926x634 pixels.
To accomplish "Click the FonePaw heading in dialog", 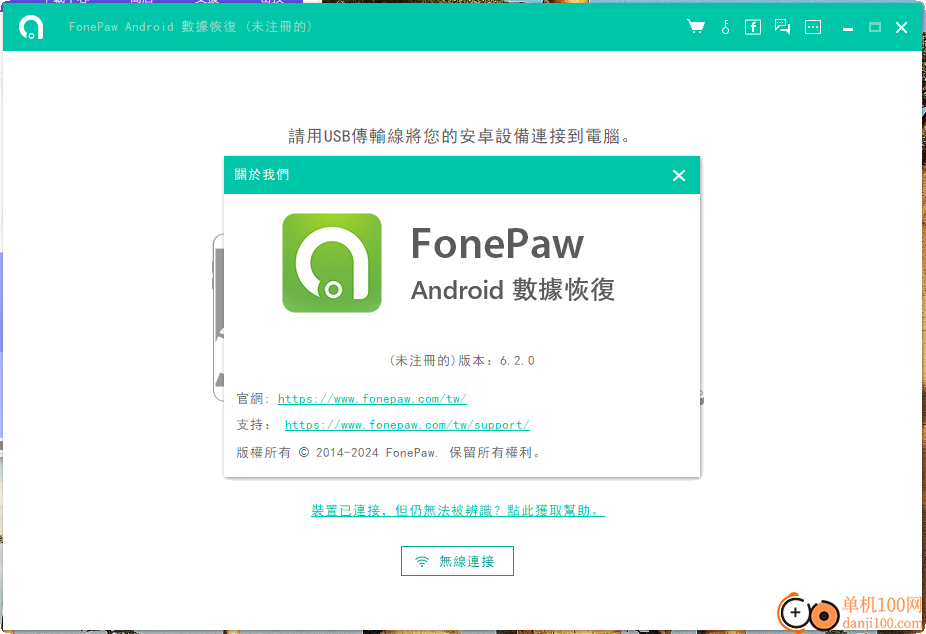I will (x=497, y=244).
